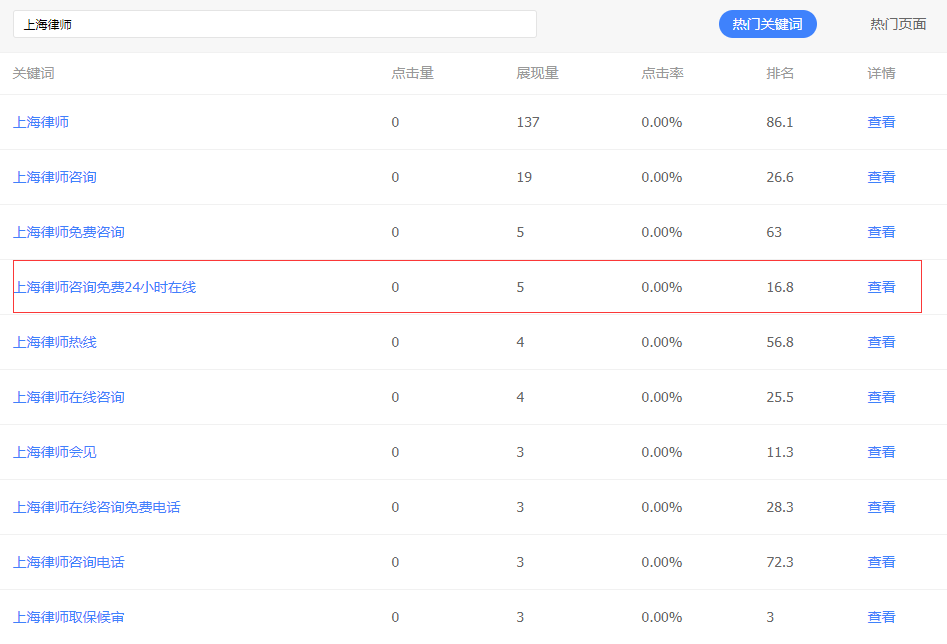The image size is (947, 644).
Task: Open the keyword link 上海律师咨询
Action: [x=55, y=177]
